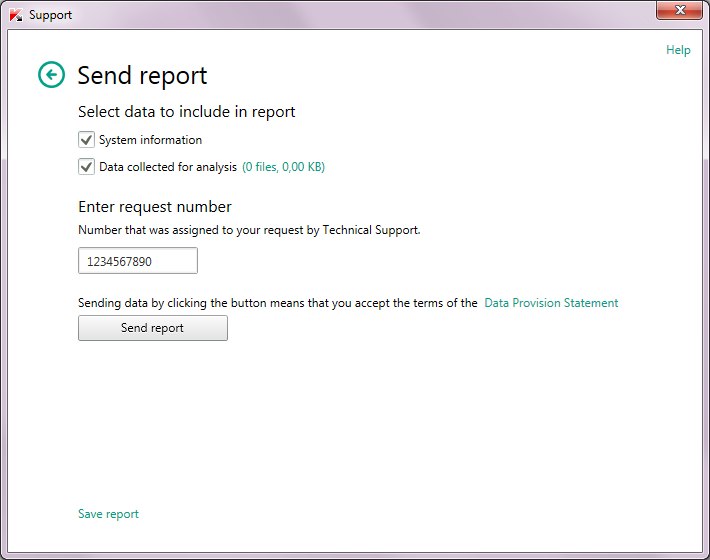Uncheck the System information checkbox
This screenshot has width=710, height=560.
tap(86, 139)
